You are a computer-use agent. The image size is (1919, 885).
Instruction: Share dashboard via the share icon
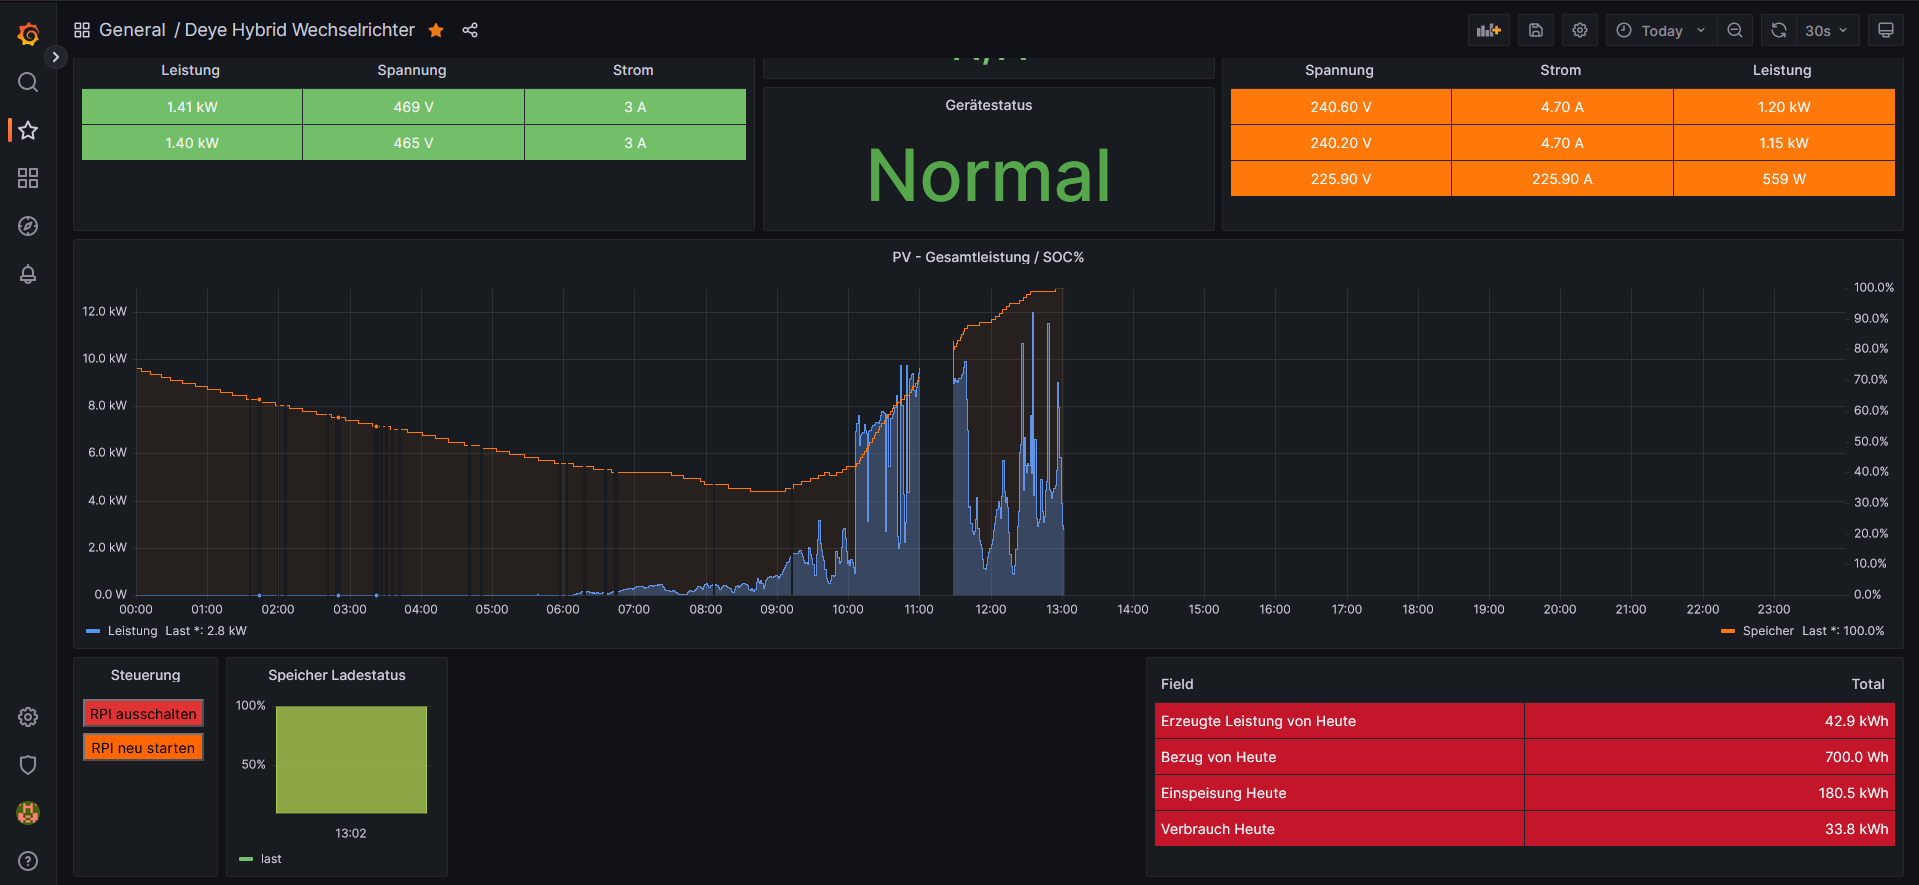(470, 30)
